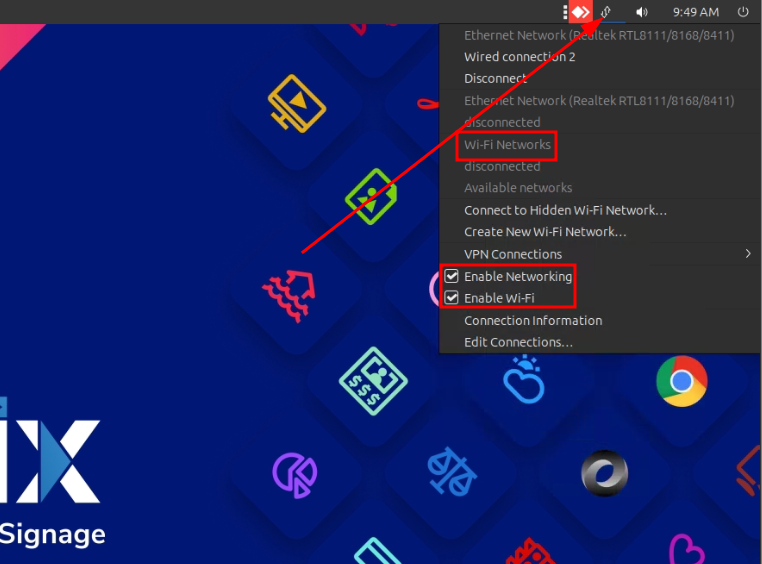Click the three-dot tray handle icon
762x564 pixels.
565,12
